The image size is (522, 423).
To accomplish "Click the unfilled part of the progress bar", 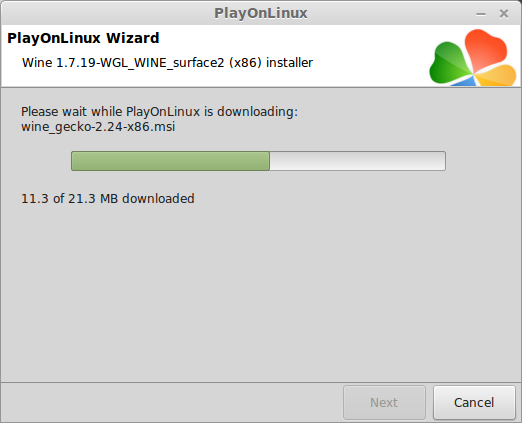I will (357, 161).
